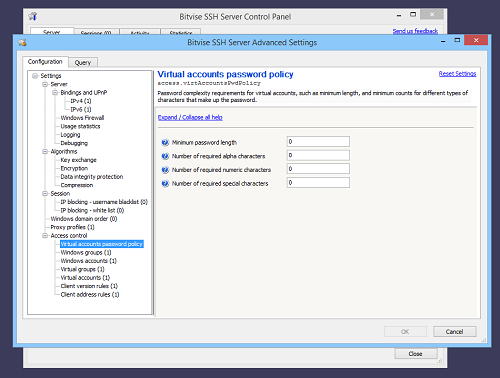Select Virtual groups (1) tree item
This screenshot has width=500, height=378.
pos(82,269)
